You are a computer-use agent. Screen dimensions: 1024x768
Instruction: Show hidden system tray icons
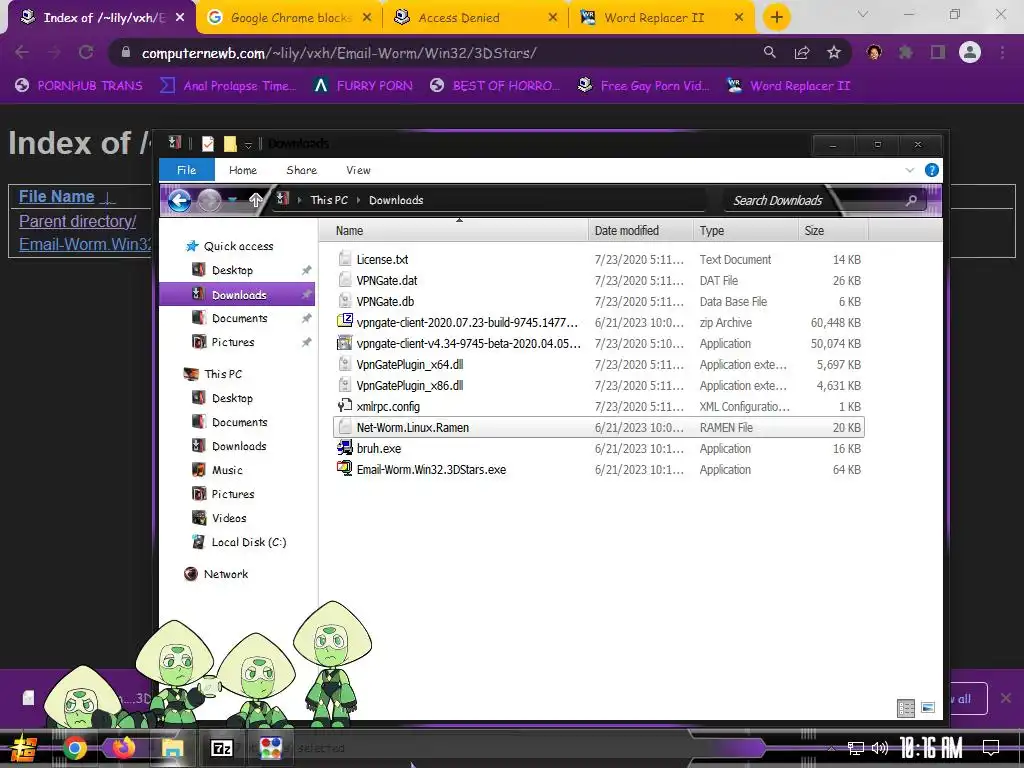point(831,748)
